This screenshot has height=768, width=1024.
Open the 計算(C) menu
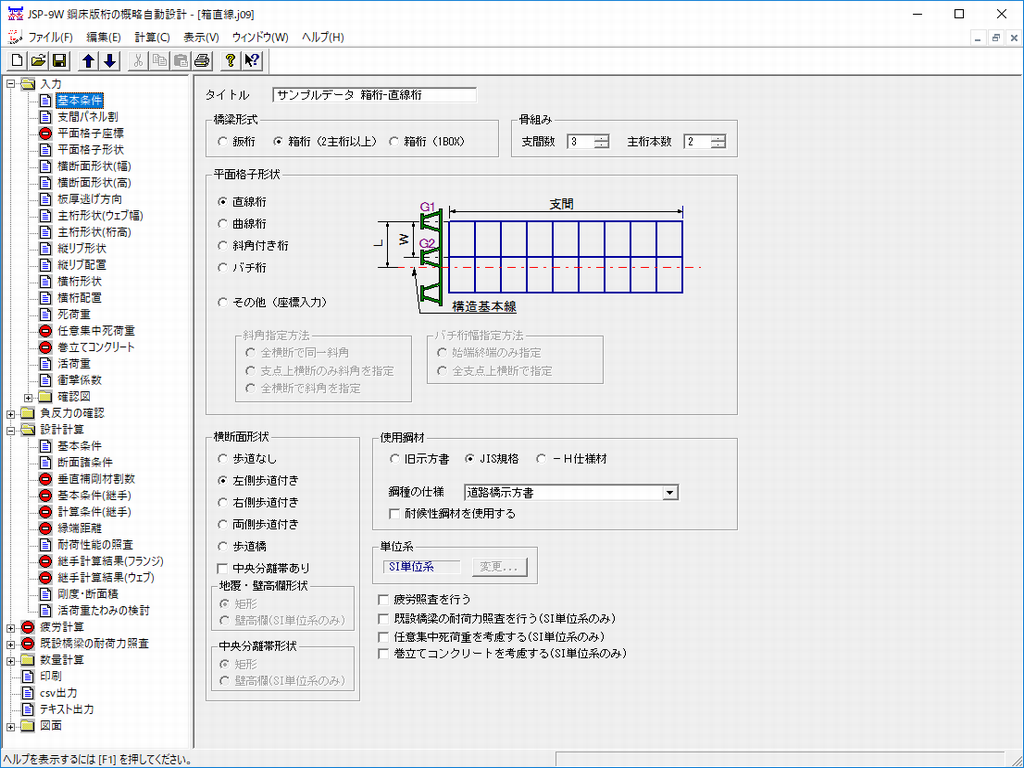(152, 37)
